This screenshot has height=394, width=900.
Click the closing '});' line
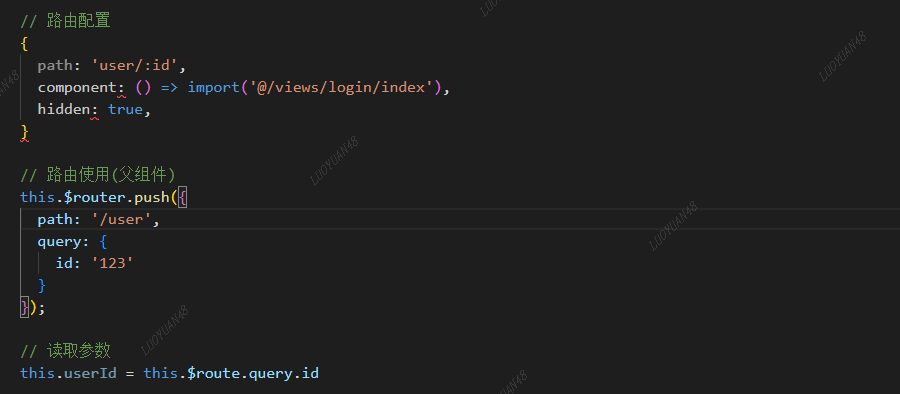(x=33, y=307)
